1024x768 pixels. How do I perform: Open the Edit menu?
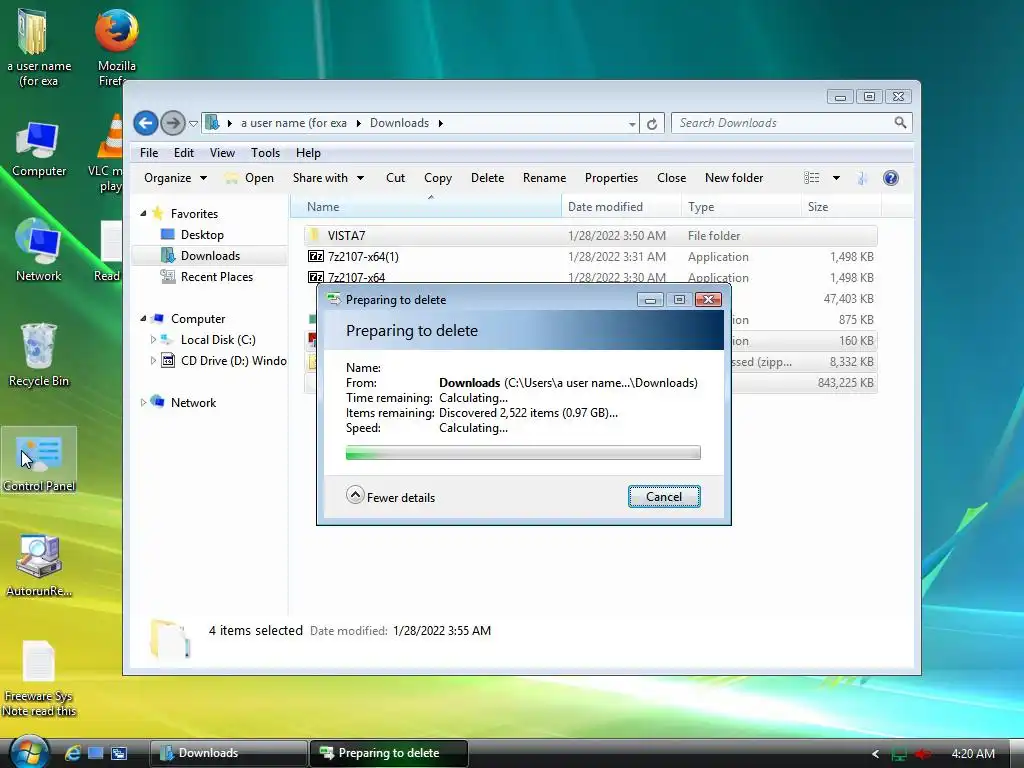pyautogui.click(x=184, y=153)
